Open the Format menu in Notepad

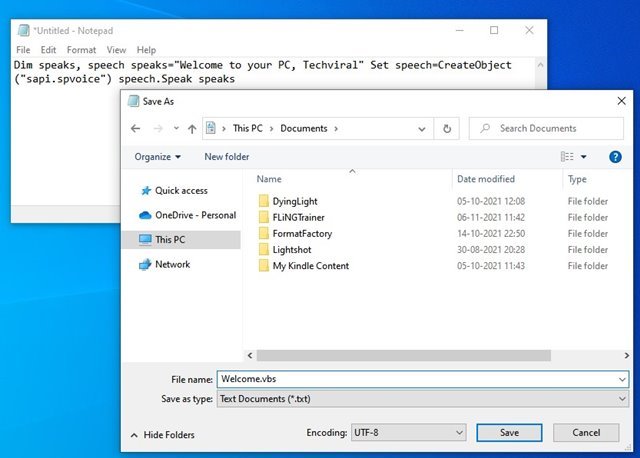pos(81,50)
